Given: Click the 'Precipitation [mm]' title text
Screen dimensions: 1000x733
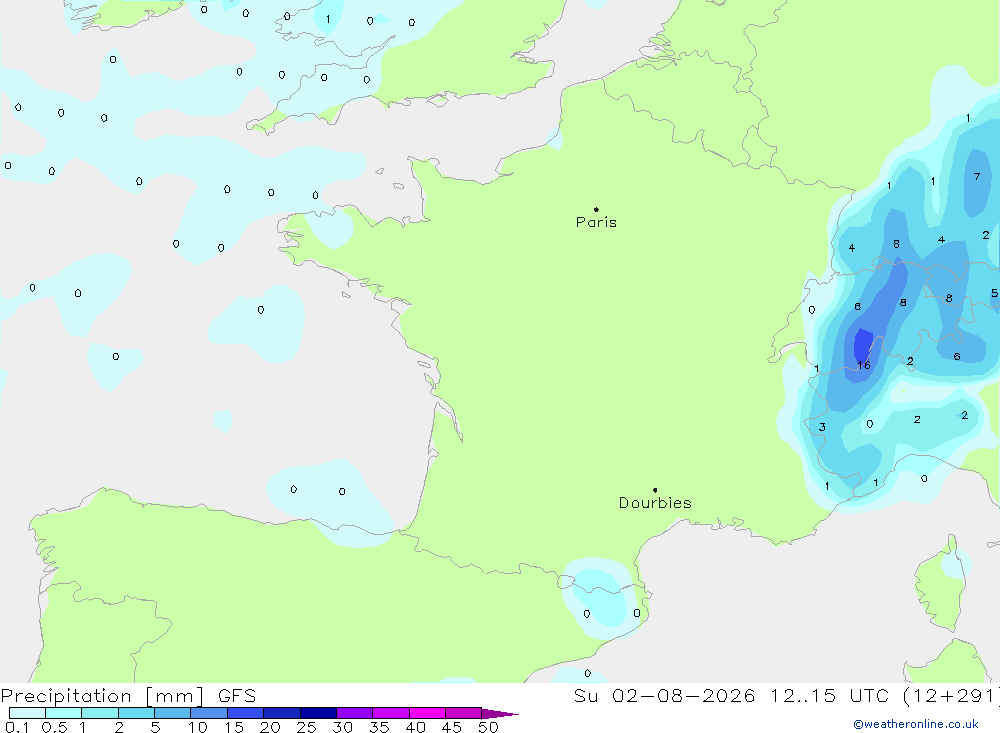Looking at the screenshot, I should point(102,695).
